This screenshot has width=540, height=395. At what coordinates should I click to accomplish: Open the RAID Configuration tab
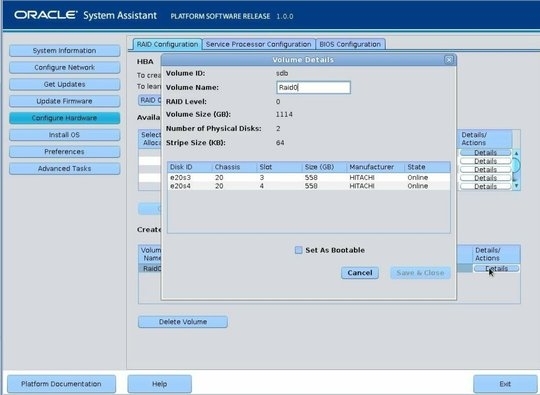167,44
